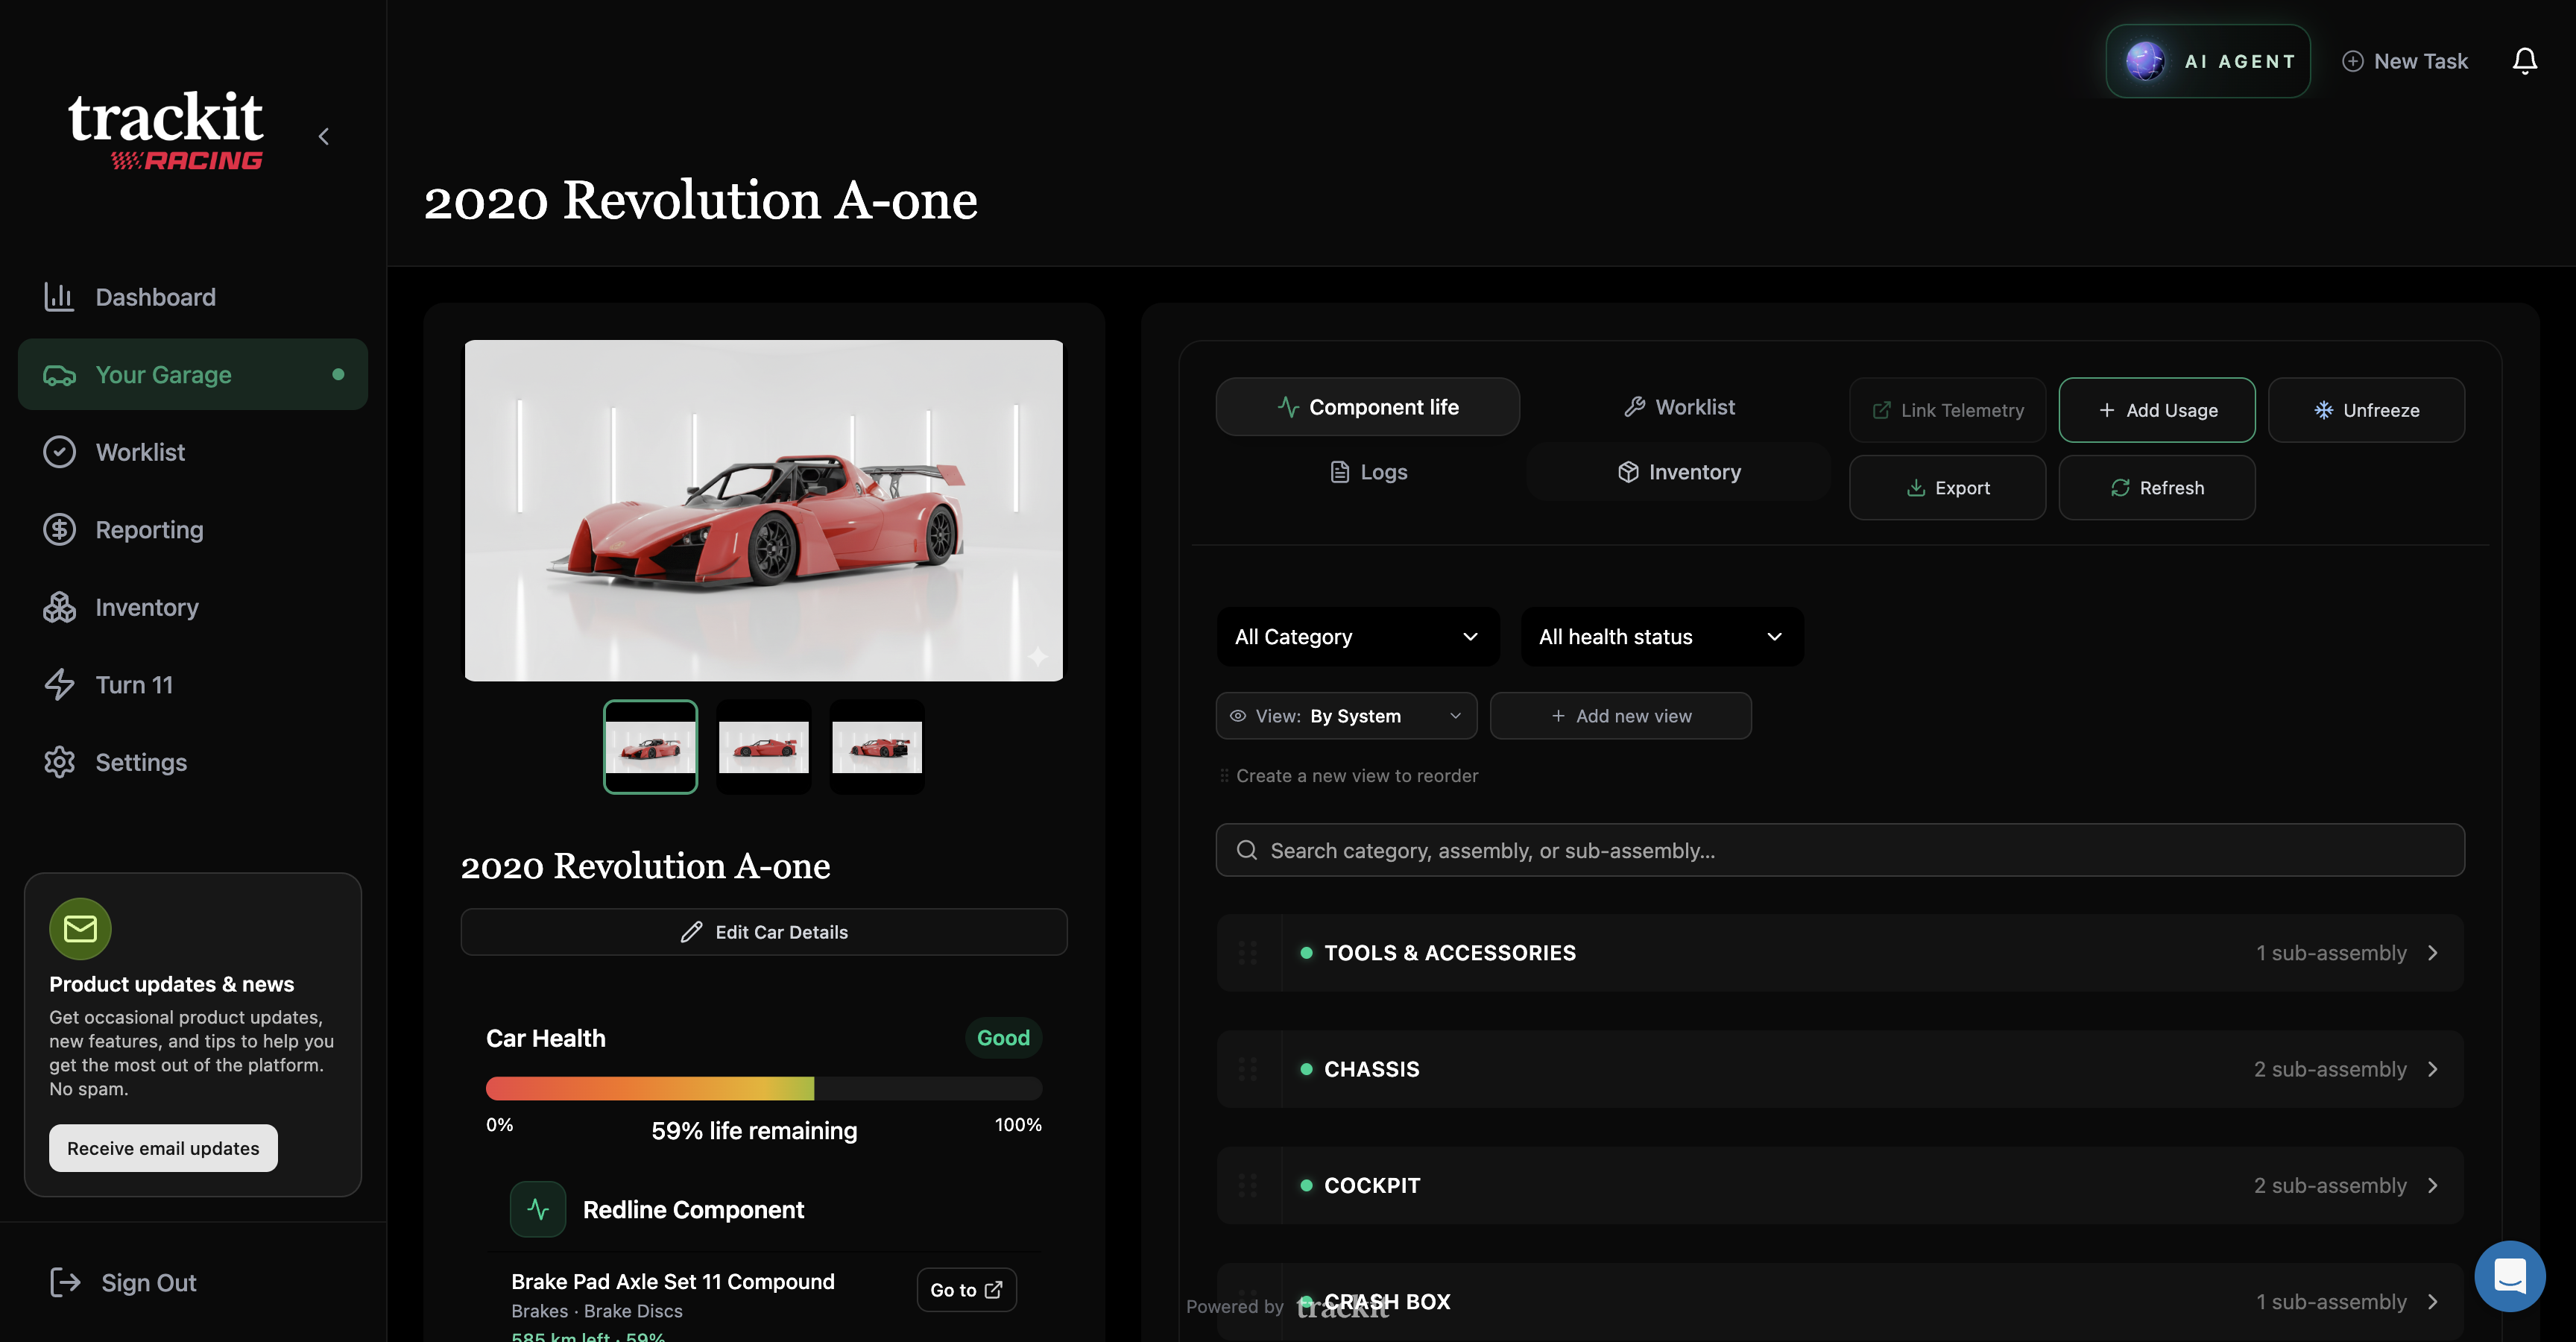The height and width of the screenshot is (1342, 2576).
Task: Click the Settings gear icon
Action: pyautogui.click(x=59, y=762)
